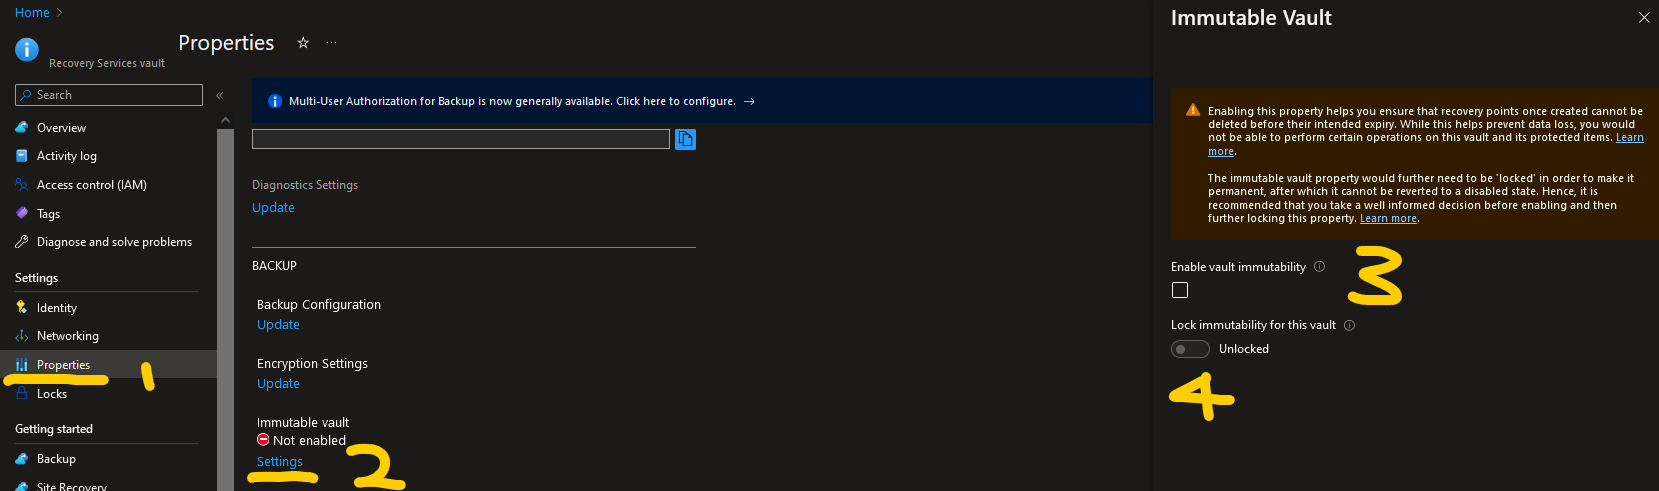Click the Overview cloud icon
Image resolution: width=1659 pixels, height=491 pixels.
coord(22,128)
